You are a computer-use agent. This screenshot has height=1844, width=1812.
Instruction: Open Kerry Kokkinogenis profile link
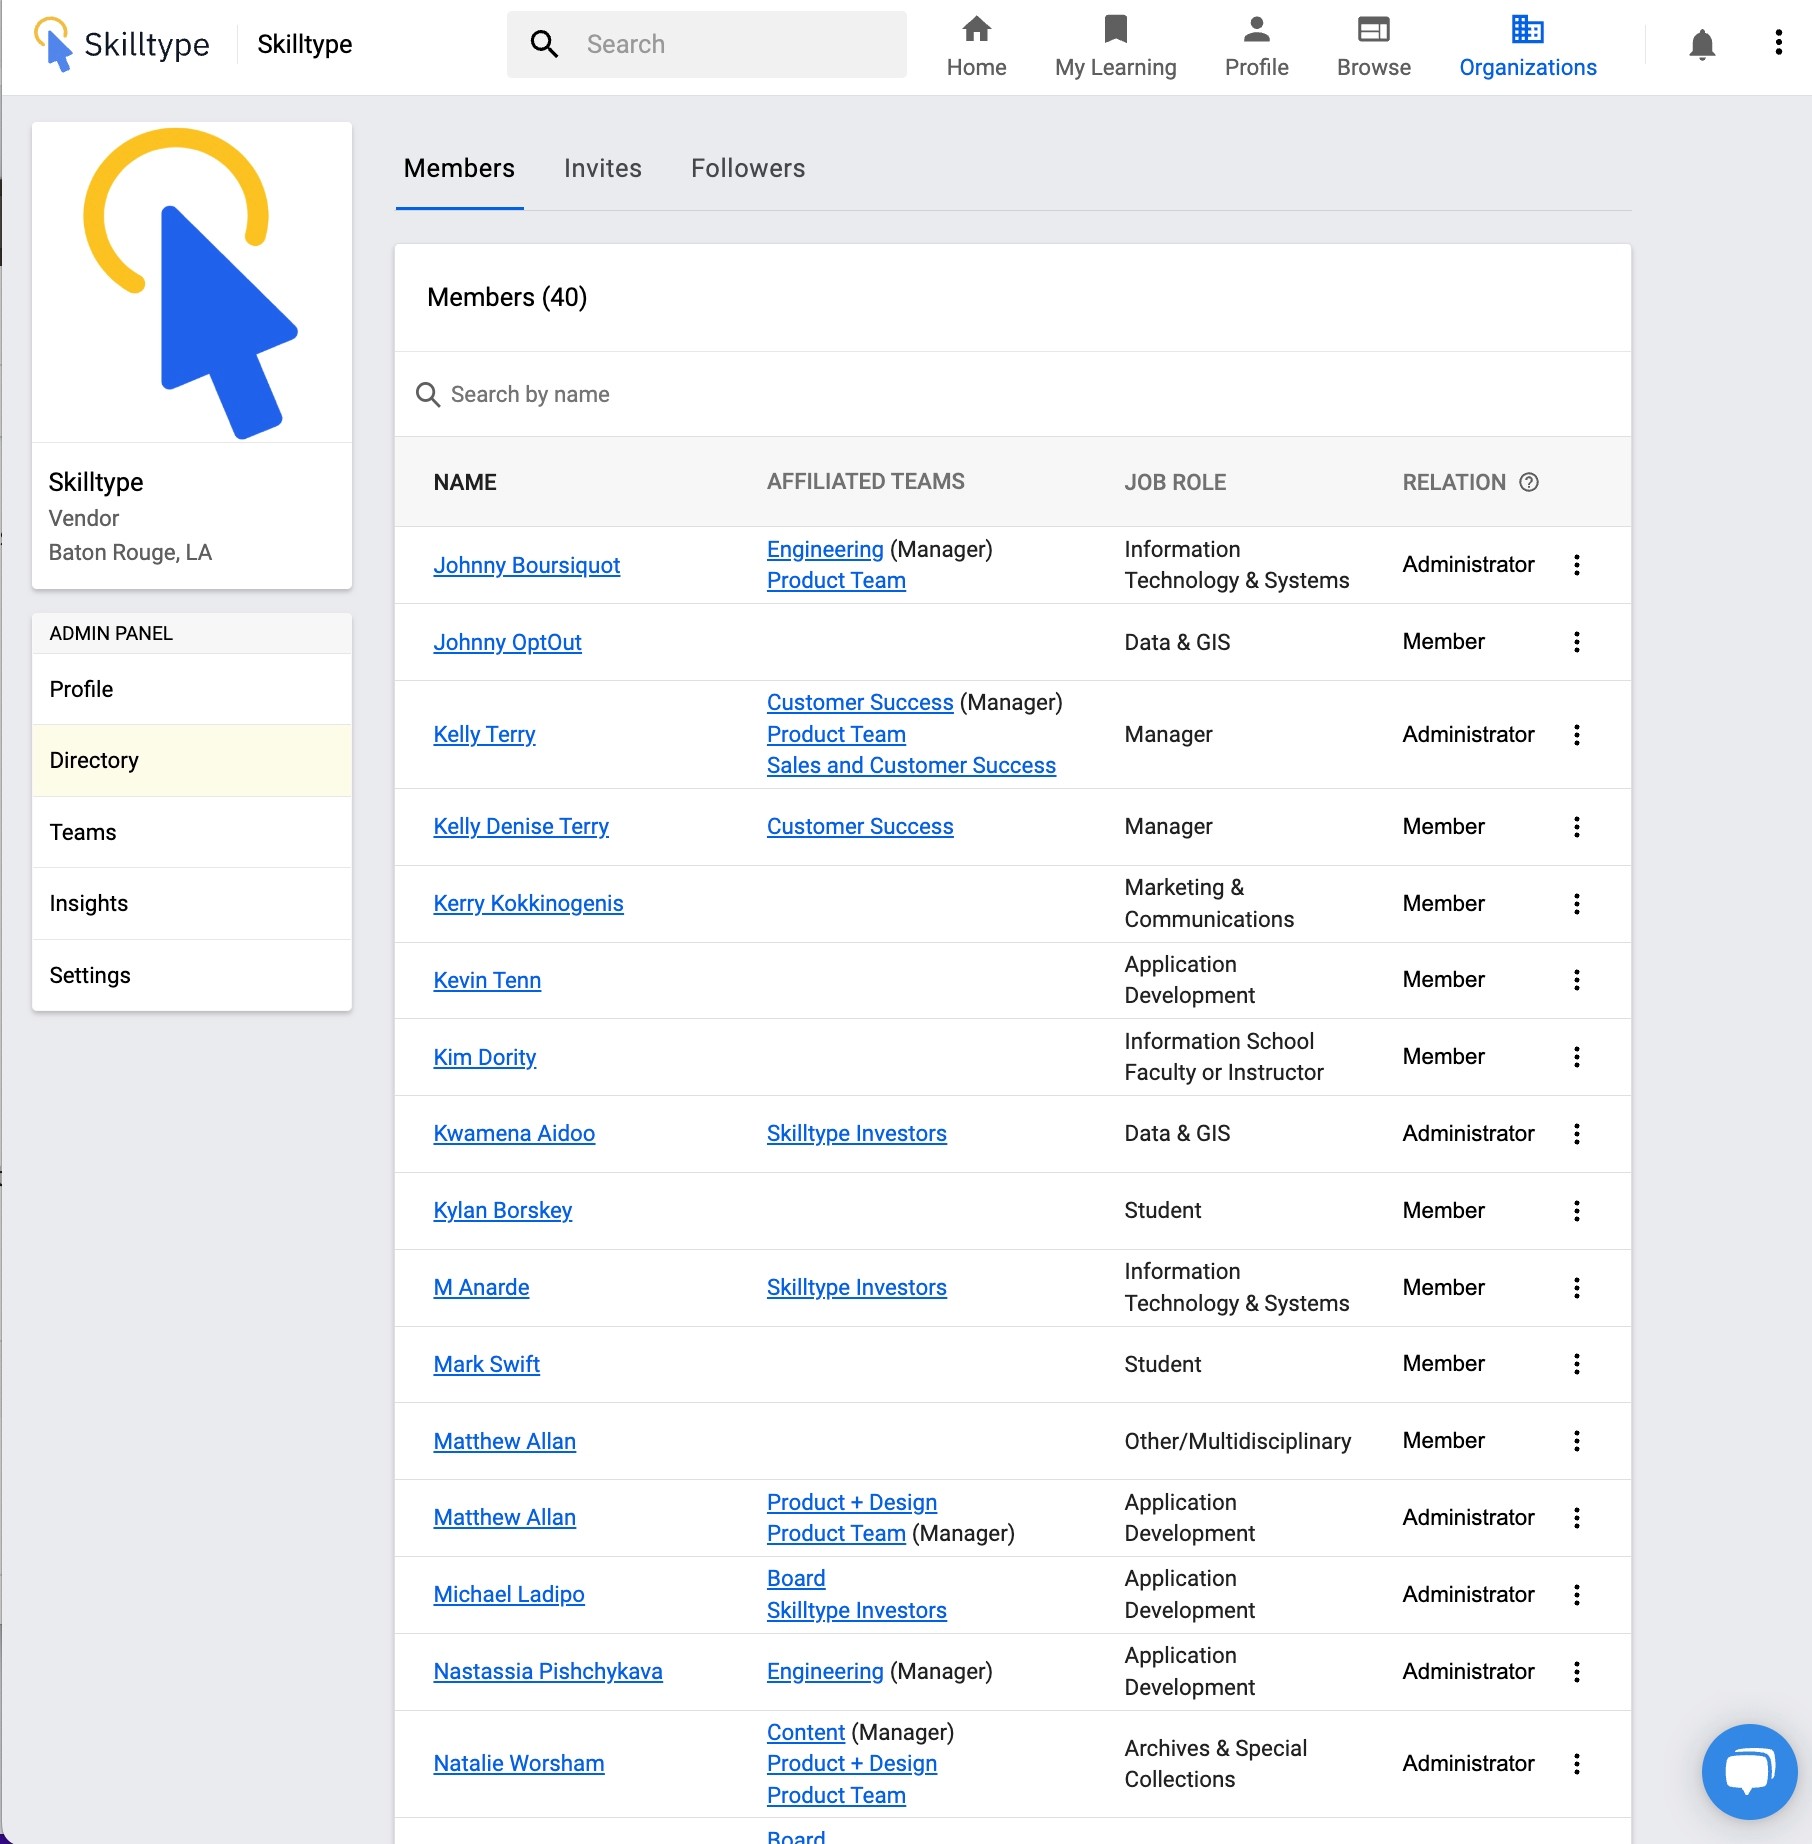coord(528,903)
